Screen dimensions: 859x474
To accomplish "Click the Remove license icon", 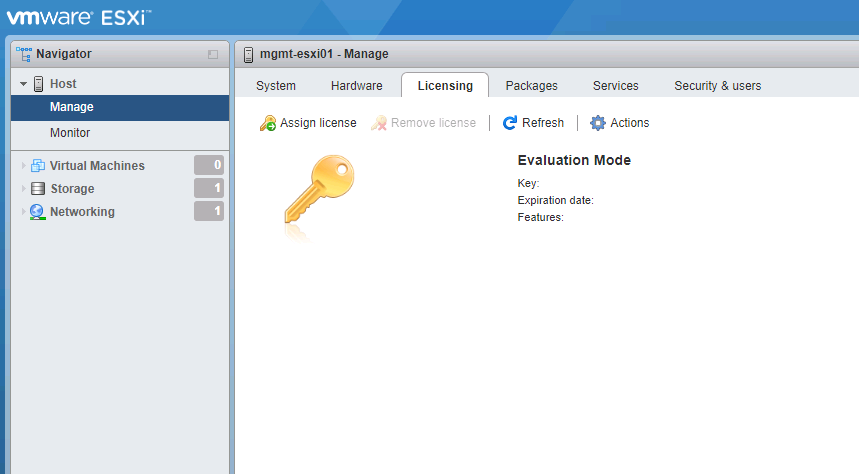I will point(379,123).
